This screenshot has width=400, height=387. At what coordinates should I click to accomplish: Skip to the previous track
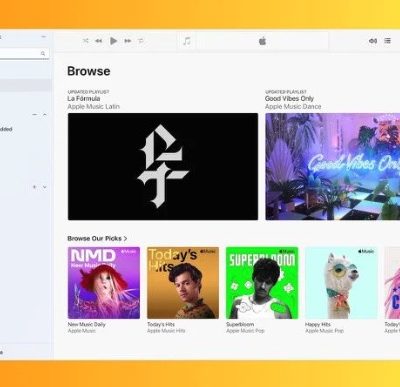[x=99, y=41]
